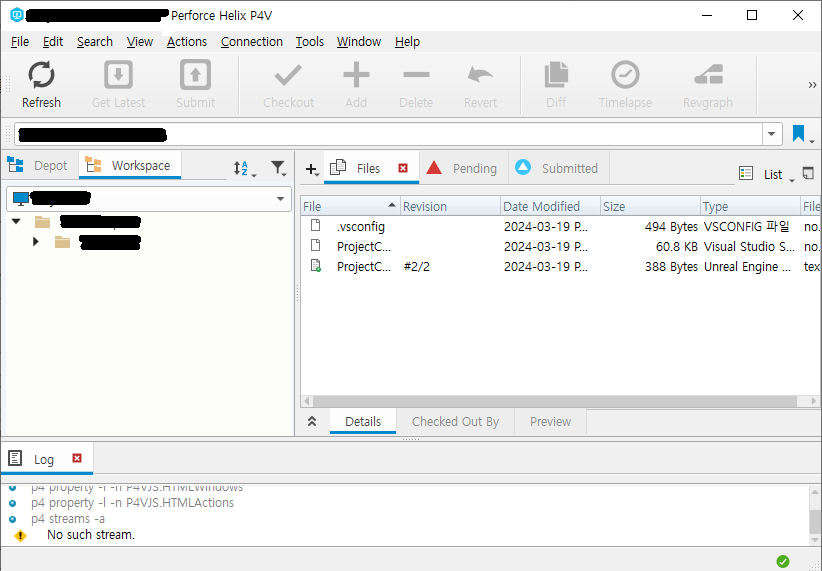Image resolution: width=822 pixels, height=571 pixels.
Task: Switch to the Preview tab
Action: click(x=550, y=422)
